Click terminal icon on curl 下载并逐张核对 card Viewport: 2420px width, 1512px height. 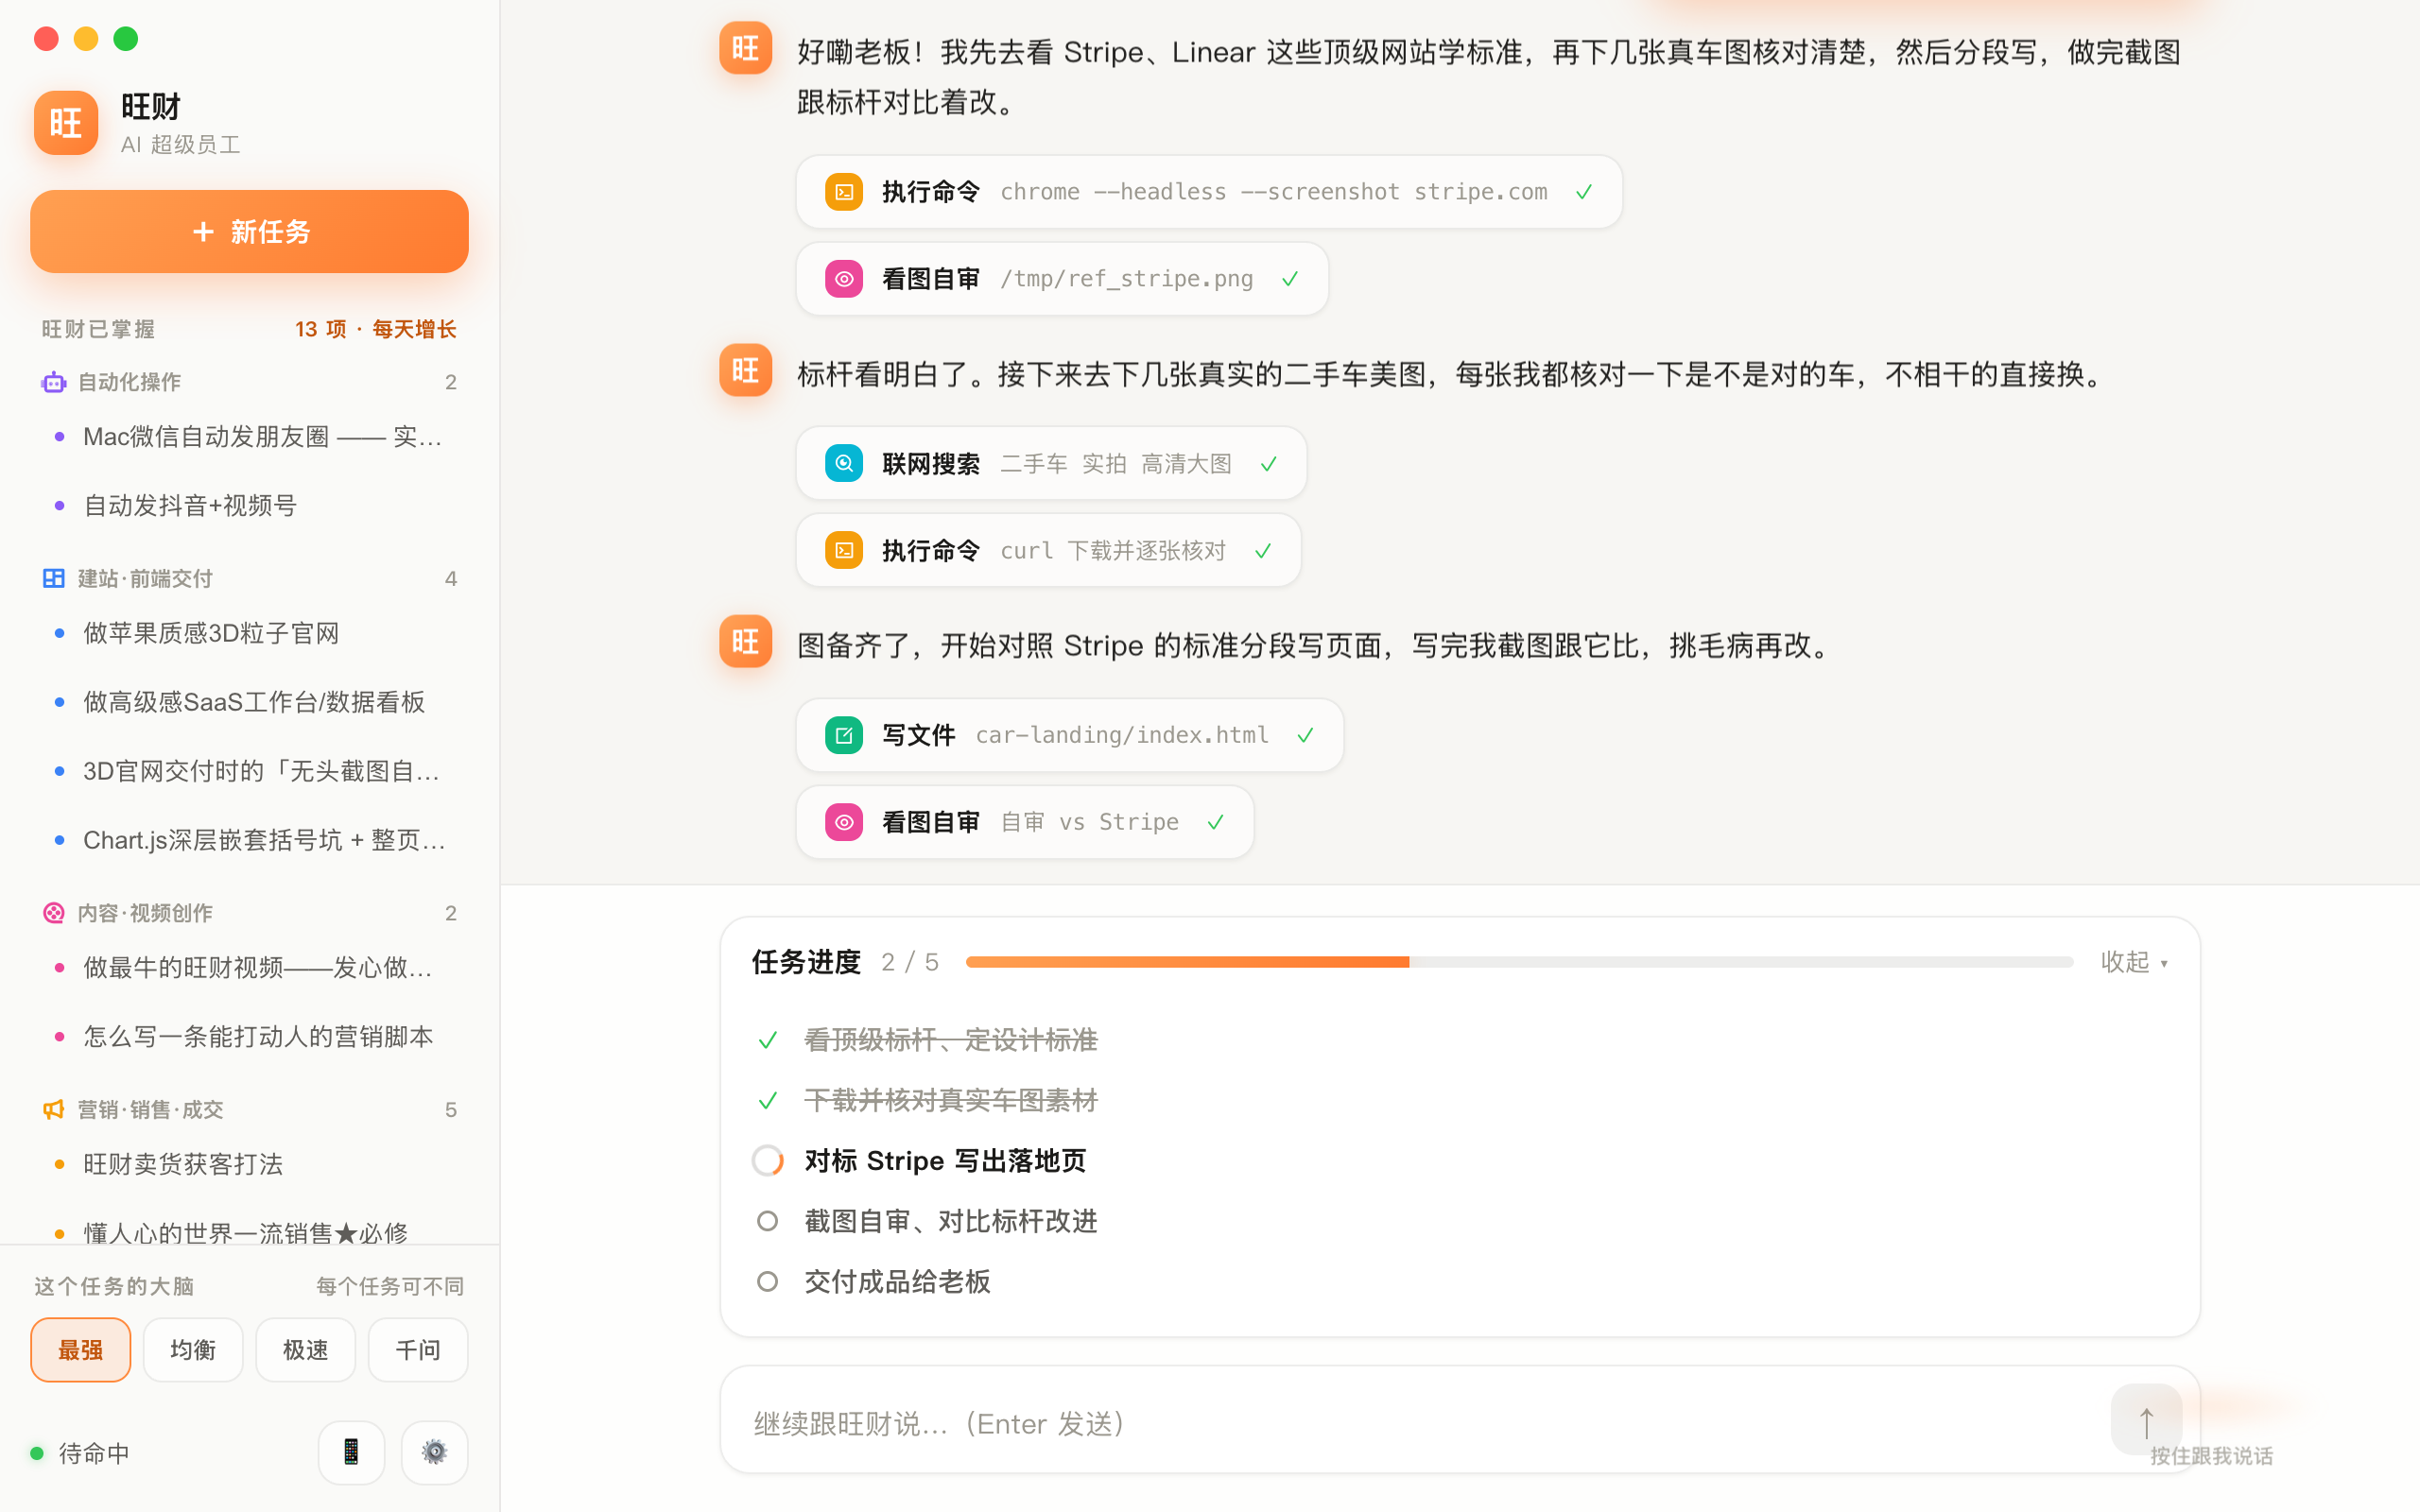tap(844, 550)
